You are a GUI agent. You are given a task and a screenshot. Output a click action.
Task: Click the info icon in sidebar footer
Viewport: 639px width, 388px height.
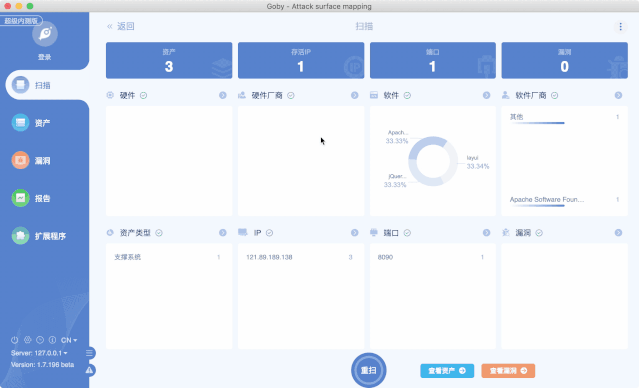click(53, 340)
